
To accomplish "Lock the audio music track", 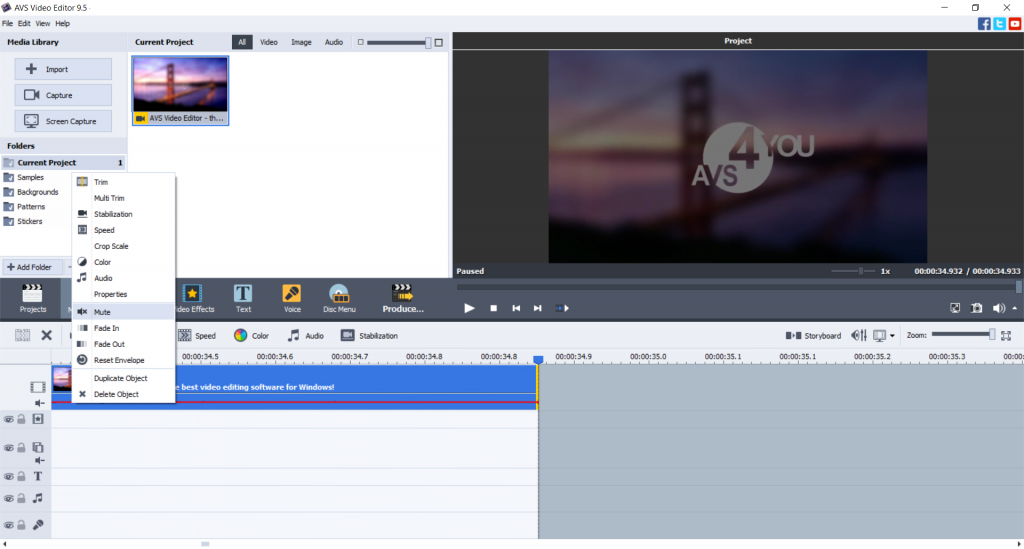I will click(x=21, y=498).
